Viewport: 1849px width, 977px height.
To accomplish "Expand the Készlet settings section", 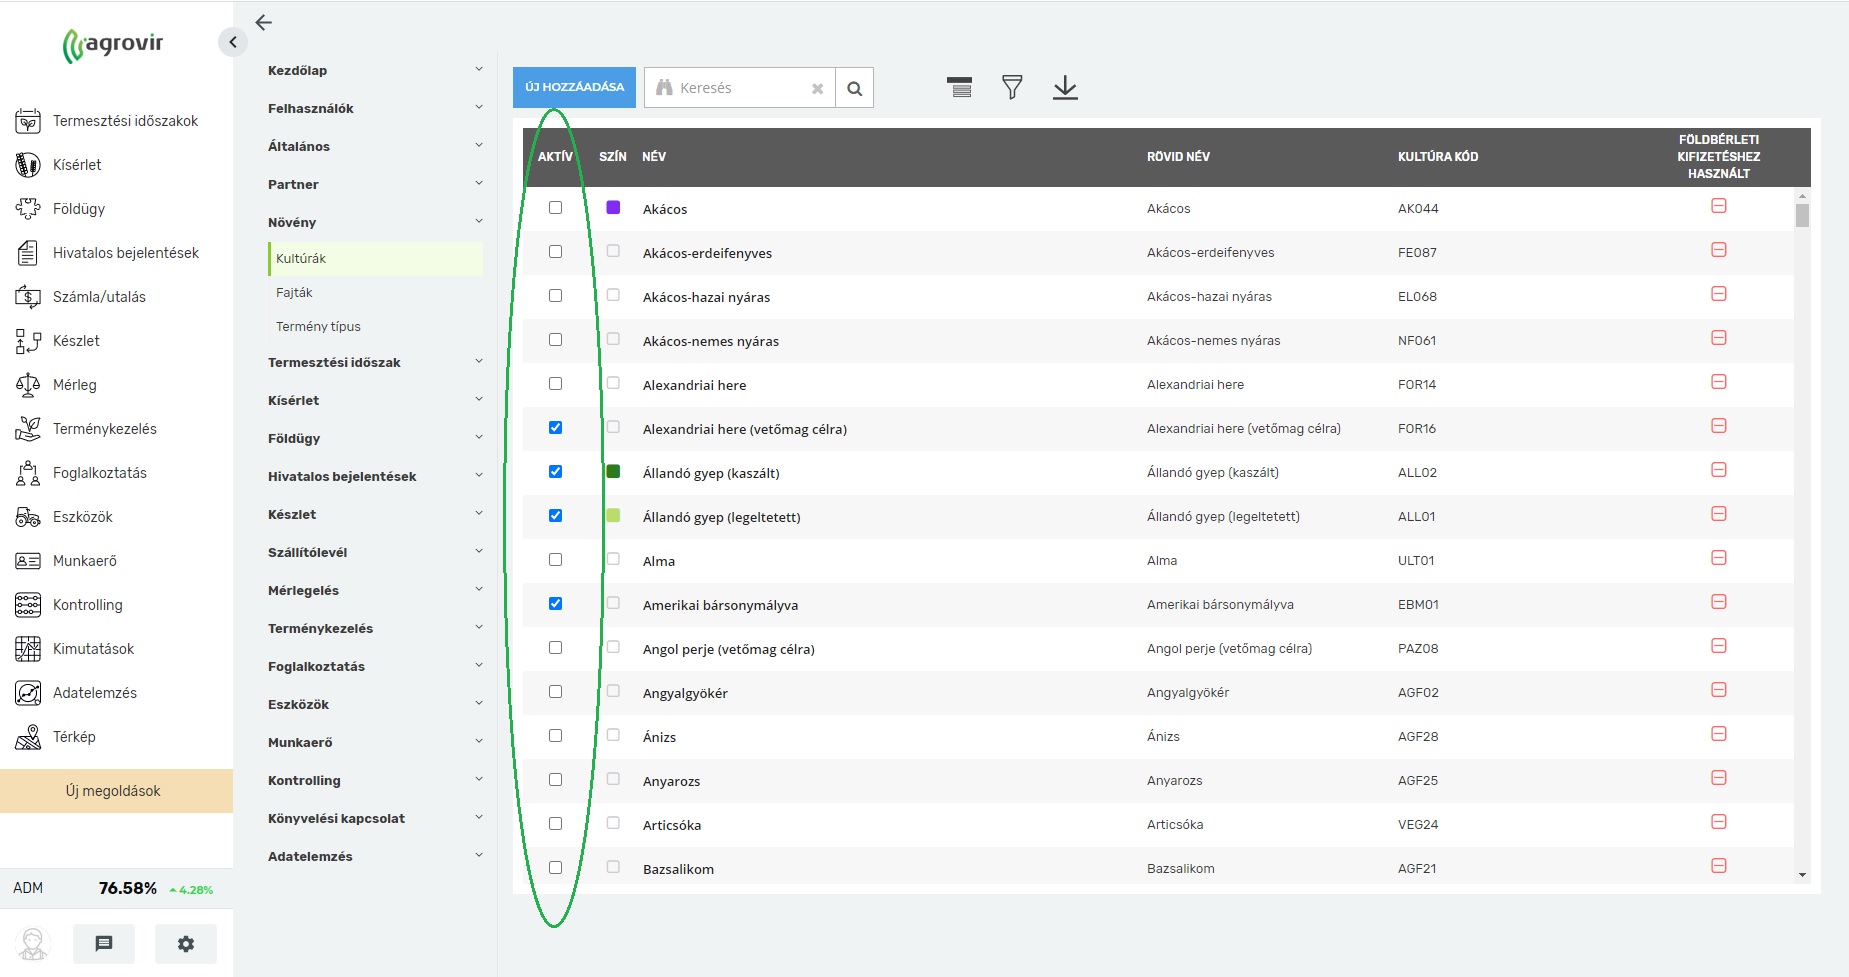I will pos(374,514).
